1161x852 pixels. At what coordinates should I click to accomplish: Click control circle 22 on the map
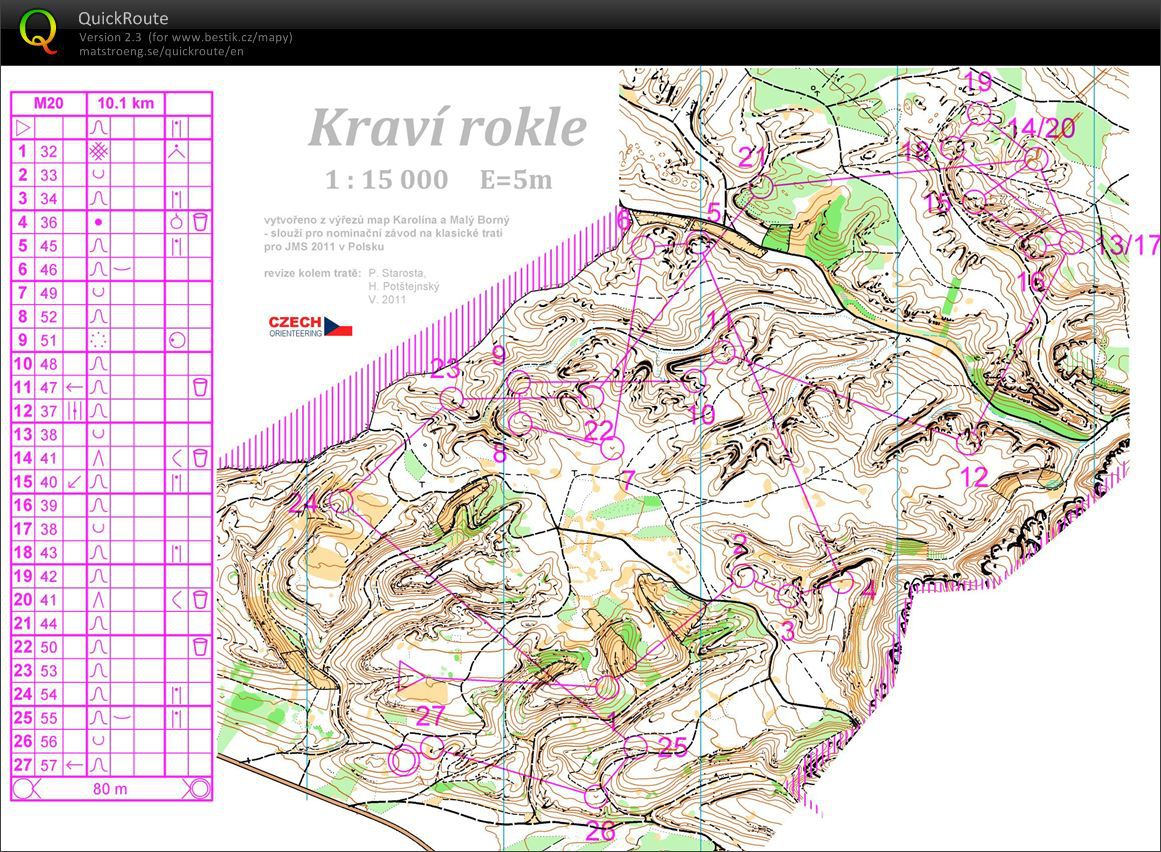pyautogui.click(x=592, y=397)
